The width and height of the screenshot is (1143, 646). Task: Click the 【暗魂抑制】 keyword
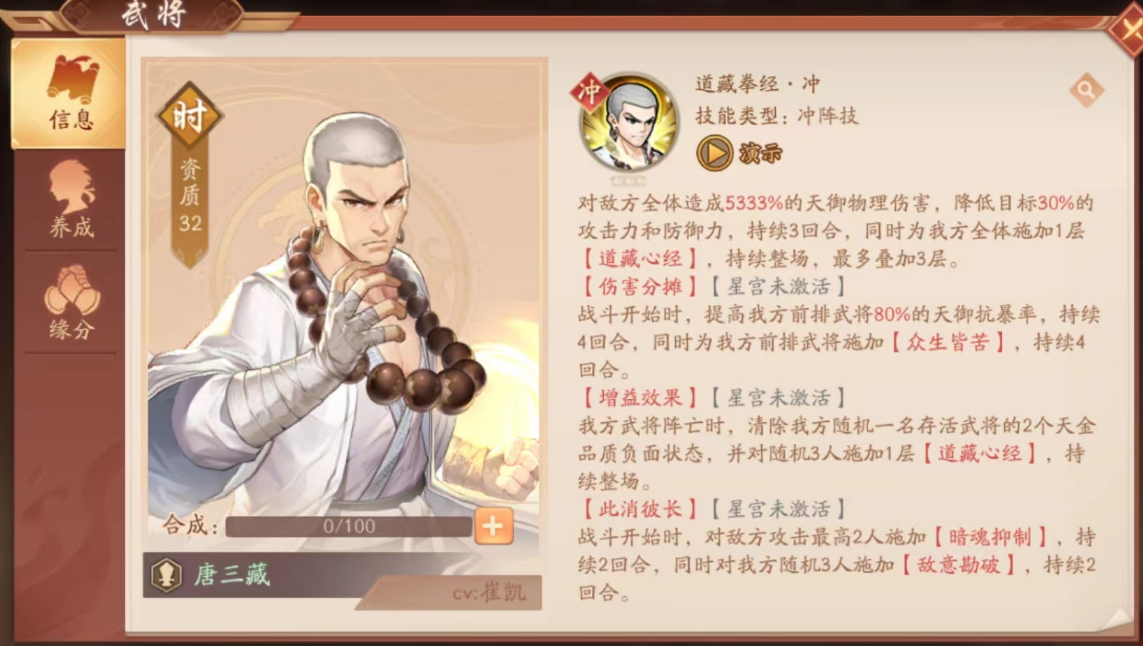point(990,537)
